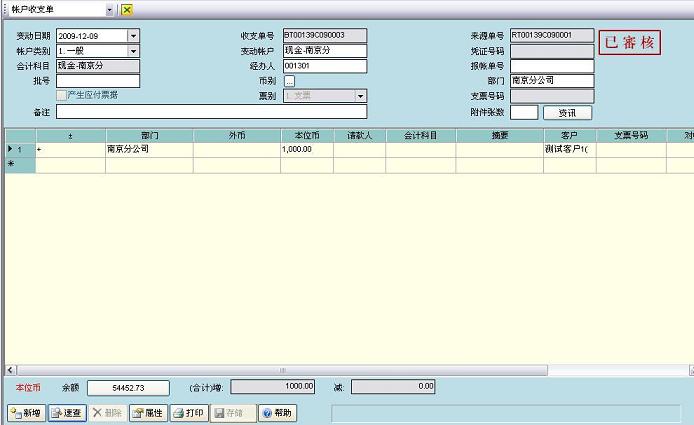This screenshot has width=694, height=425.
Task: Expand the 帐户收支单 title dropdown
Action: click(x=110, y=9)
